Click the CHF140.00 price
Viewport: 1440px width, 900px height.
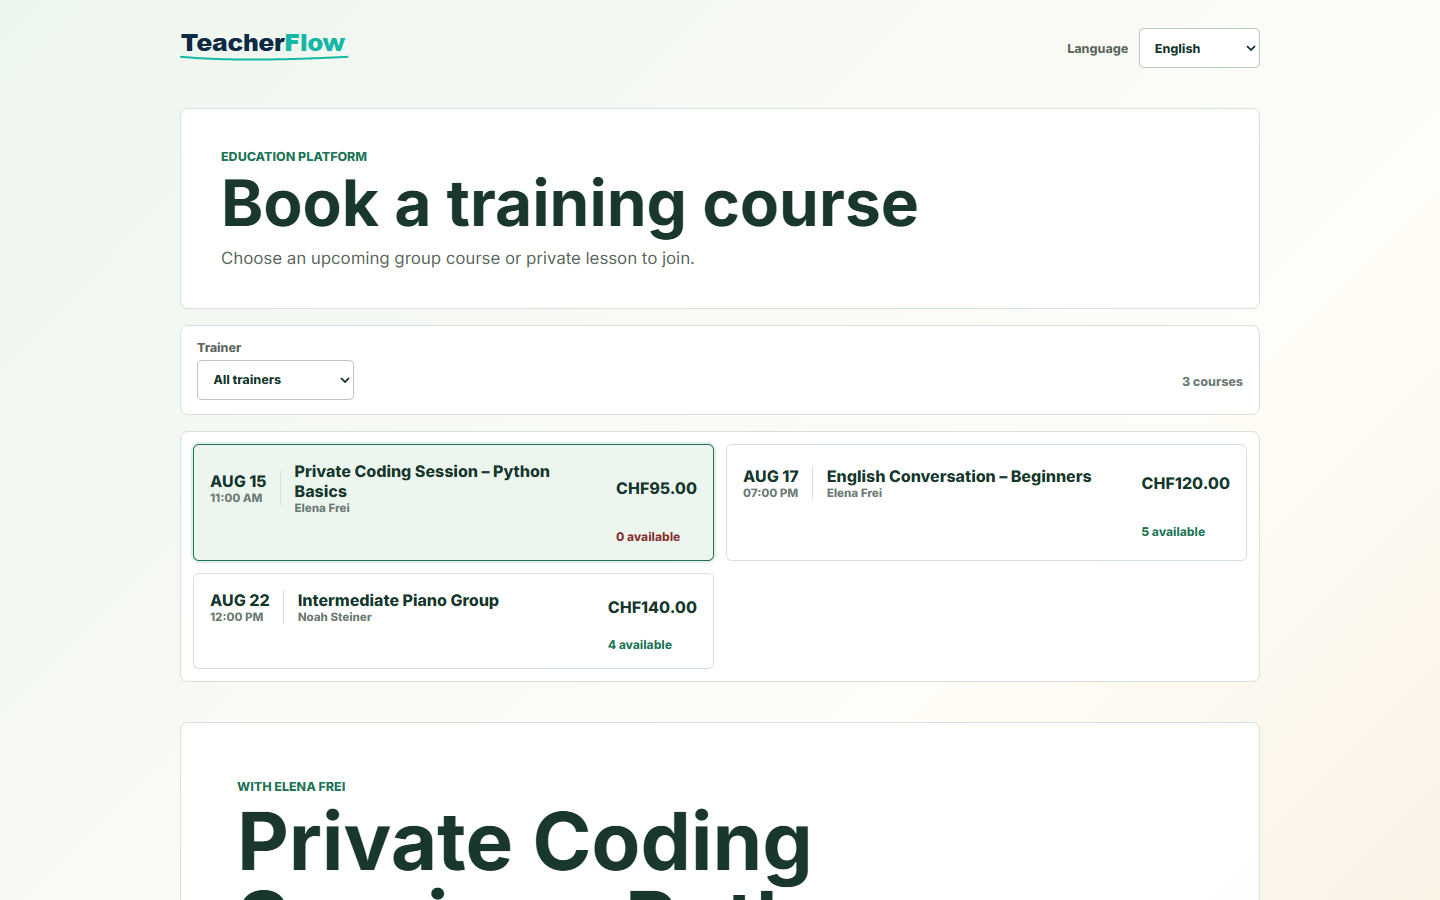click(x=652, y=607)
